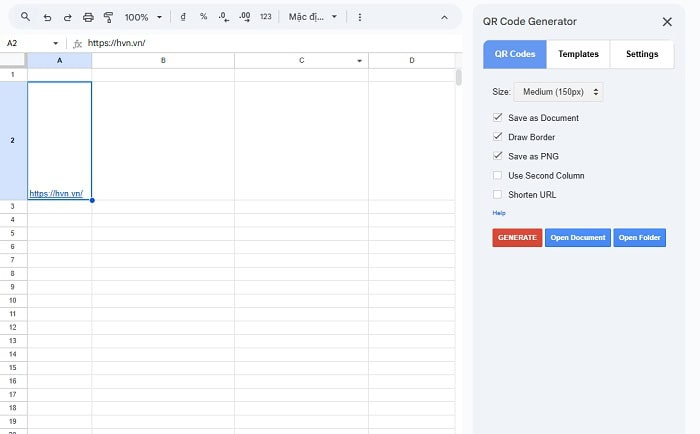
Task: Format as percent
Action: [204, 17]
